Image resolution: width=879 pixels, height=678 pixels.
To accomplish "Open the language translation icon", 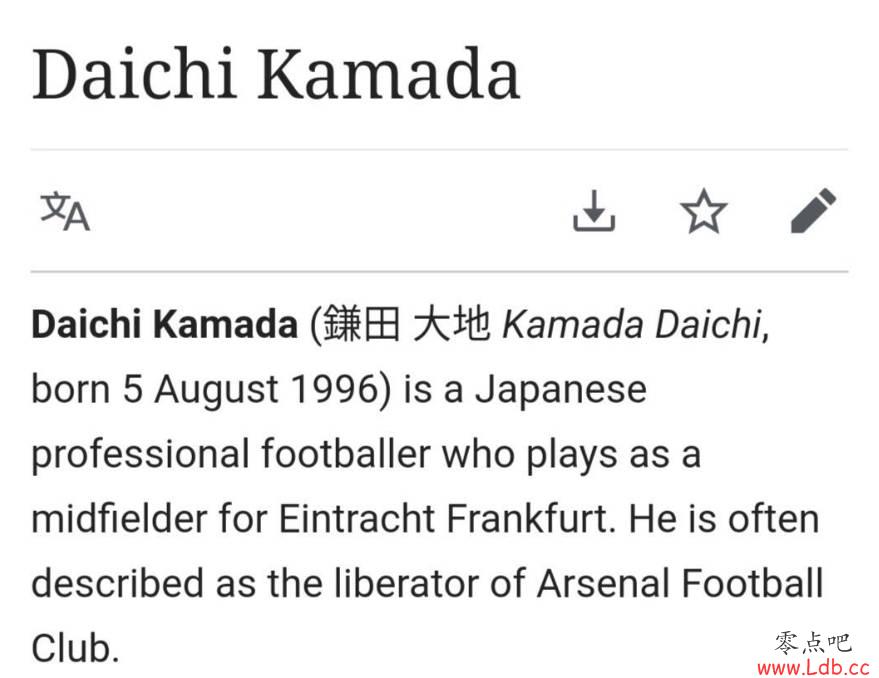I will 64,211.
